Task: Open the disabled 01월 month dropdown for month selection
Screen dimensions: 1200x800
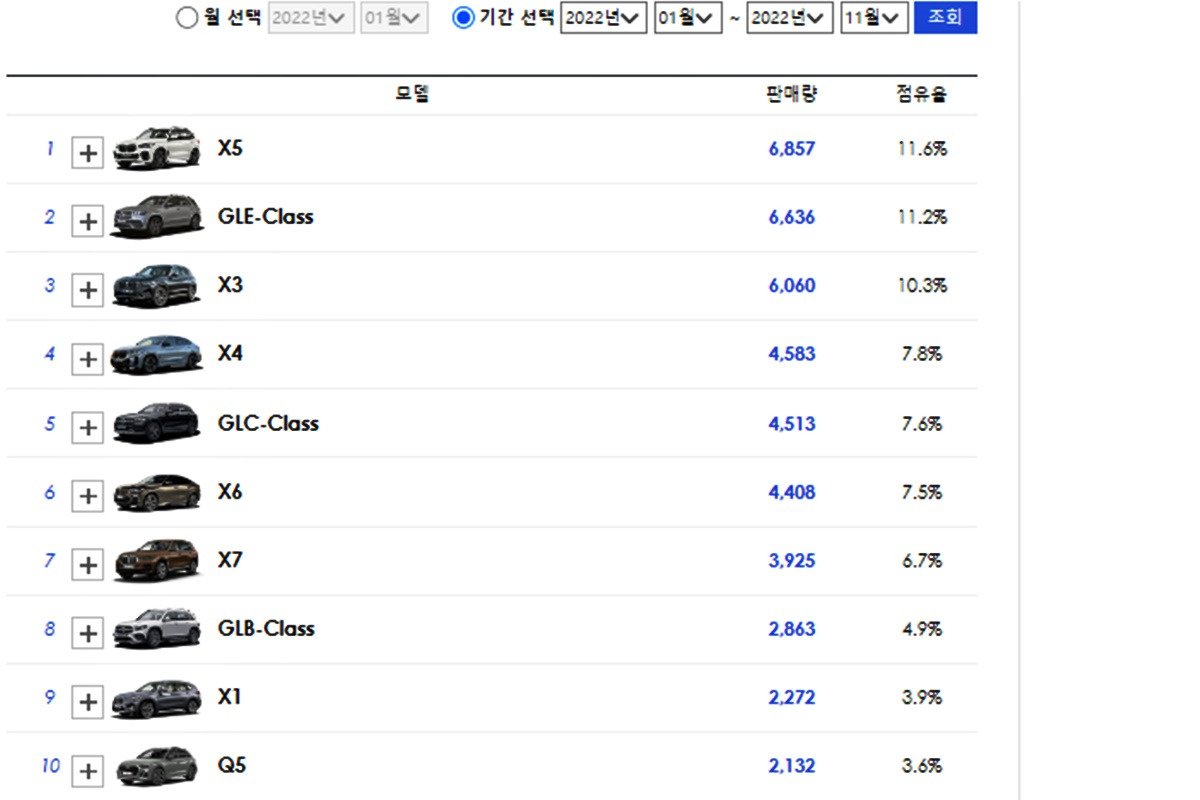Action: coord(394,18)
